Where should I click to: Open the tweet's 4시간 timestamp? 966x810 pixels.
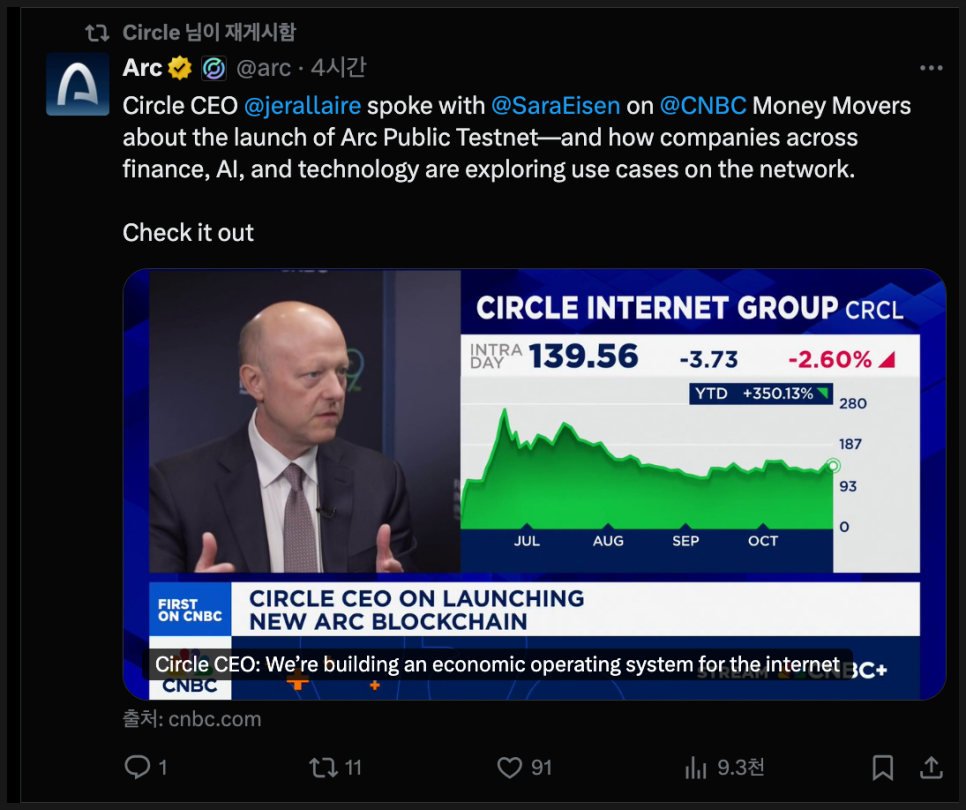(339, 68)
